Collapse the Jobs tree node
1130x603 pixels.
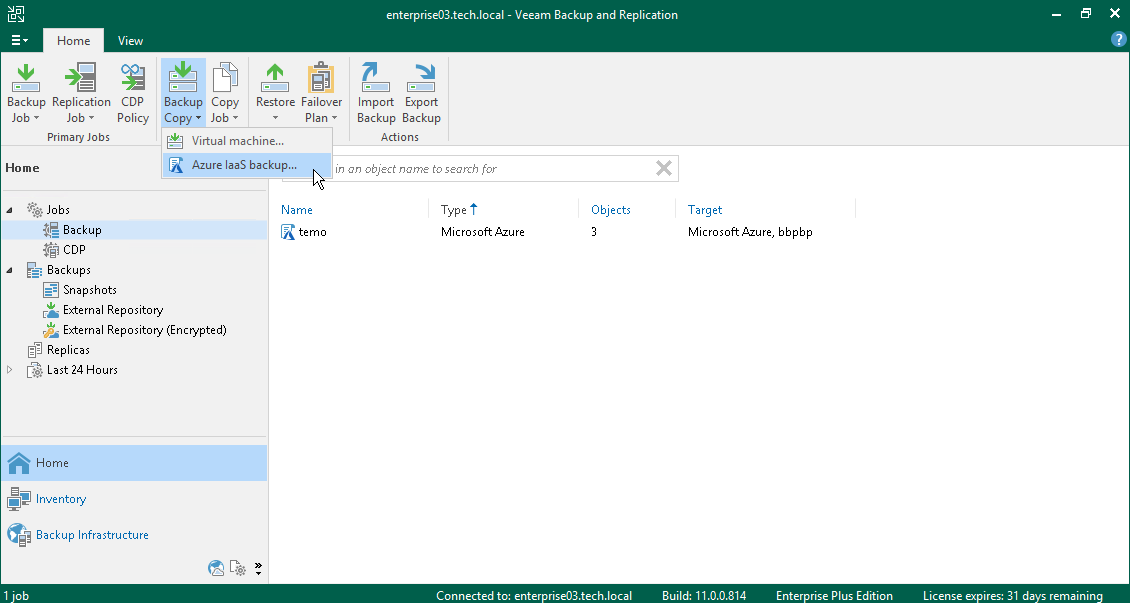click(9, 210)
